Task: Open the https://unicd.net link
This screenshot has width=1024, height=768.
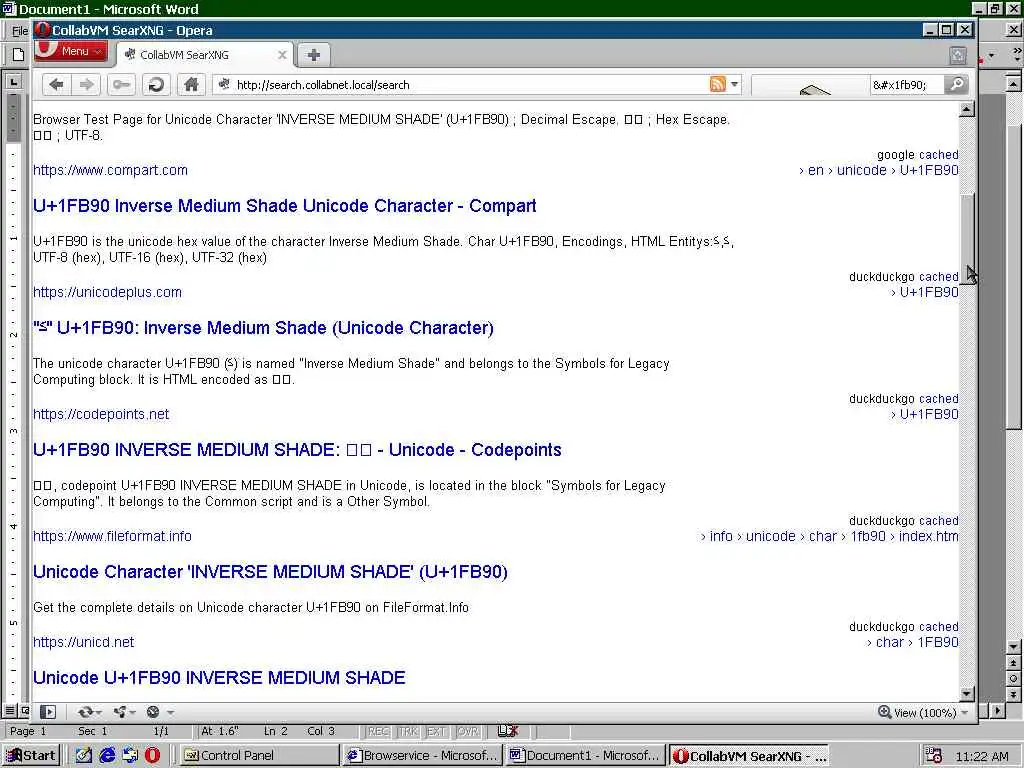Action: point(84,642)
